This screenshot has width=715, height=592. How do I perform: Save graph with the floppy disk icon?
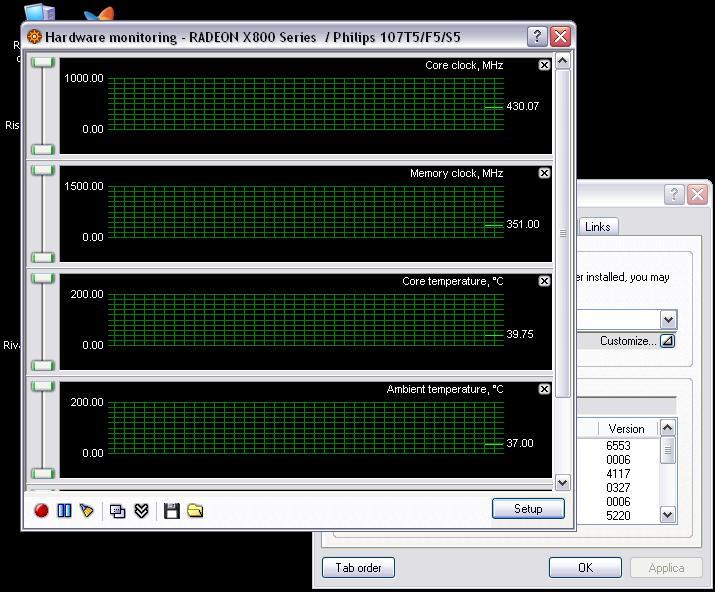point(171,511)
